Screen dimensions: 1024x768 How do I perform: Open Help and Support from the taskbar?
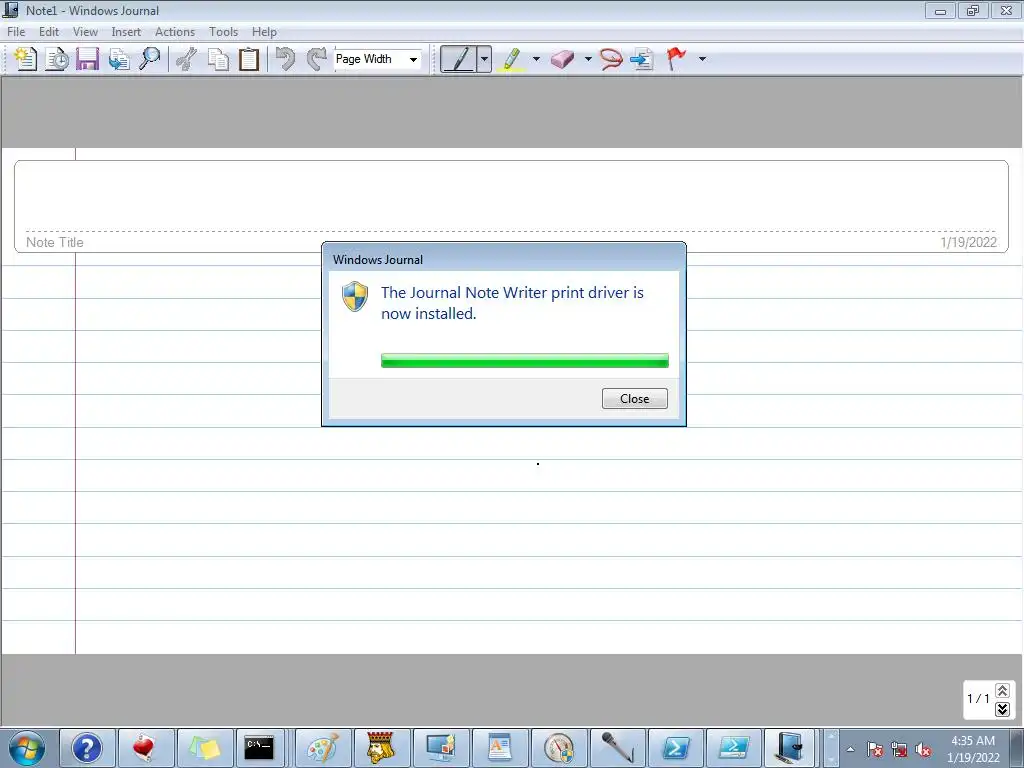pyautogui.click(x=86, y=748)
